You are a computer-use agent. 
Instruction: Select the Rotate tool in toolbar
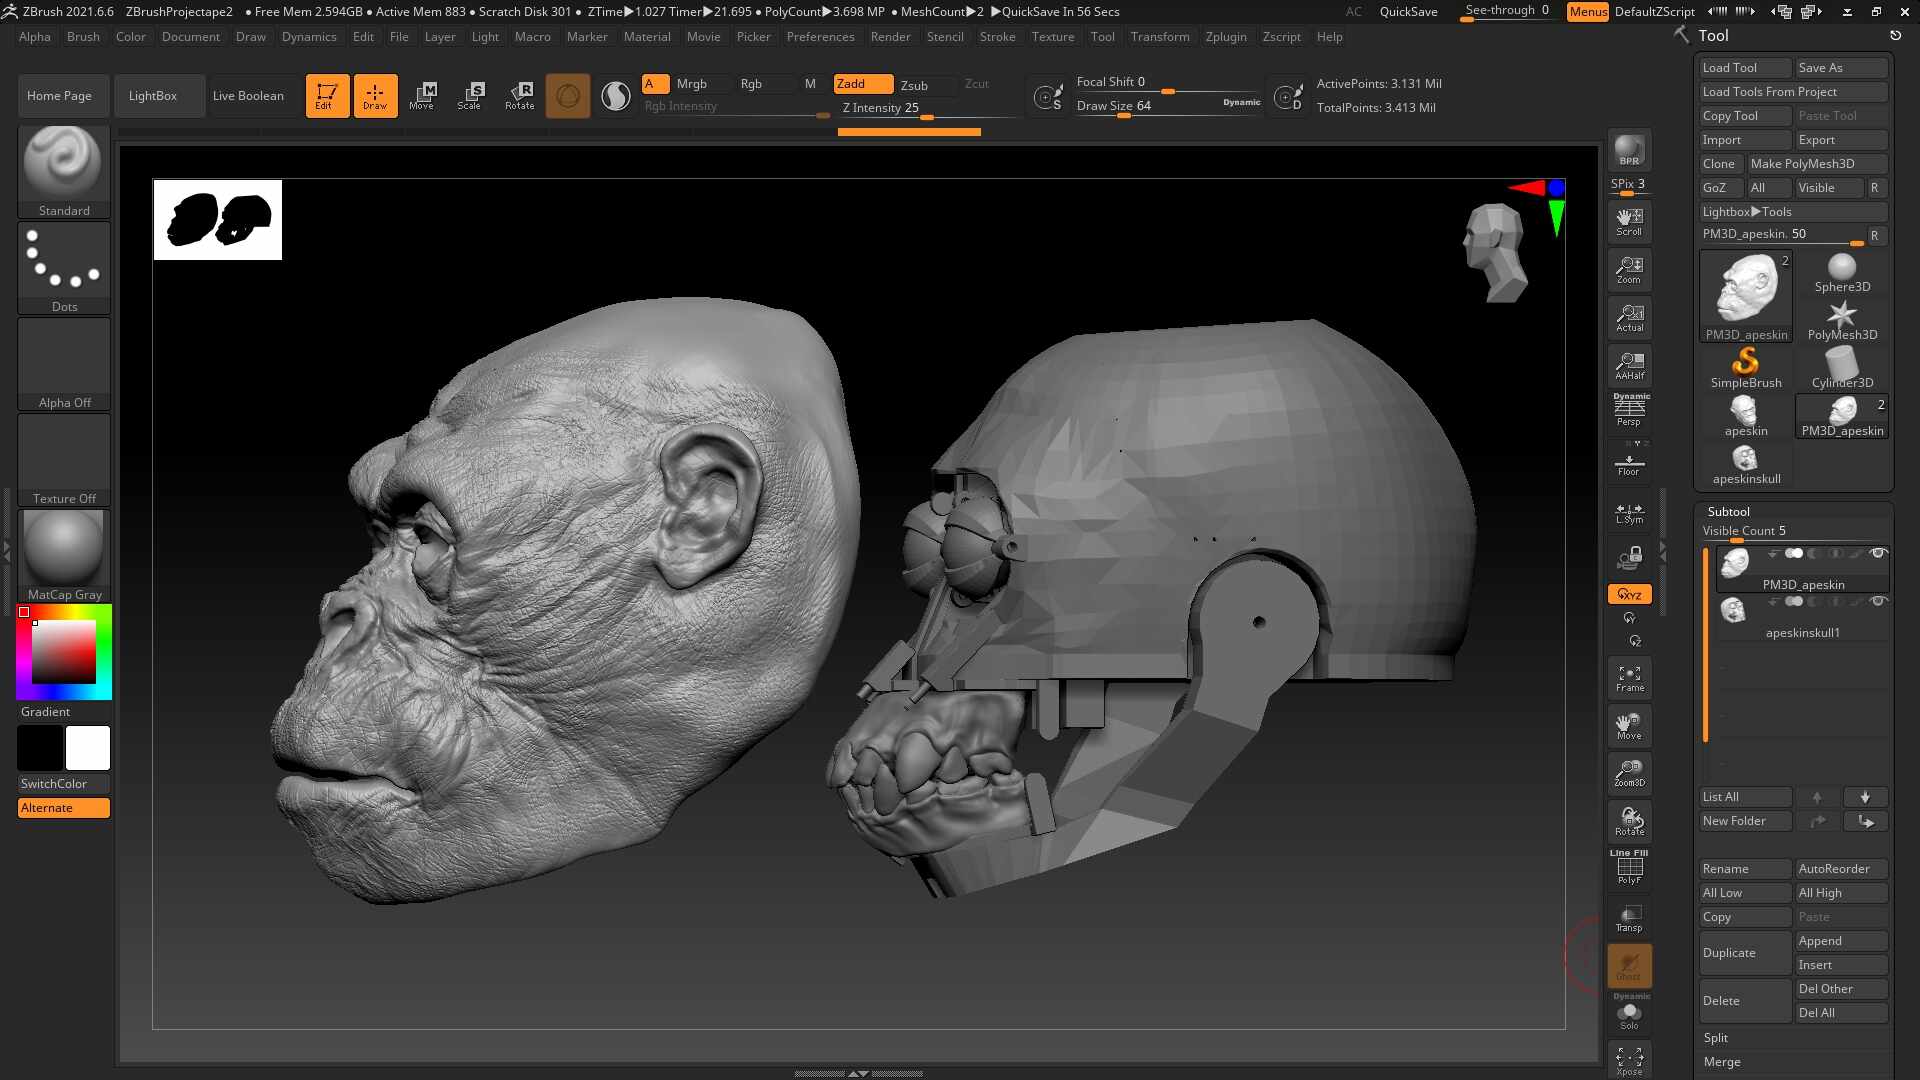pos(520,94)
